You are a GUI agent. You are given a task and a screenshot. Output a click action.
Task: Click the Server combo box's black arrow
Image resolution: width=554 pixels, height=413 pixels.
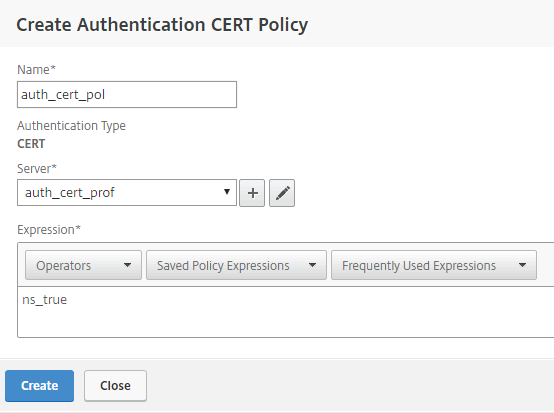pos(227,192)
